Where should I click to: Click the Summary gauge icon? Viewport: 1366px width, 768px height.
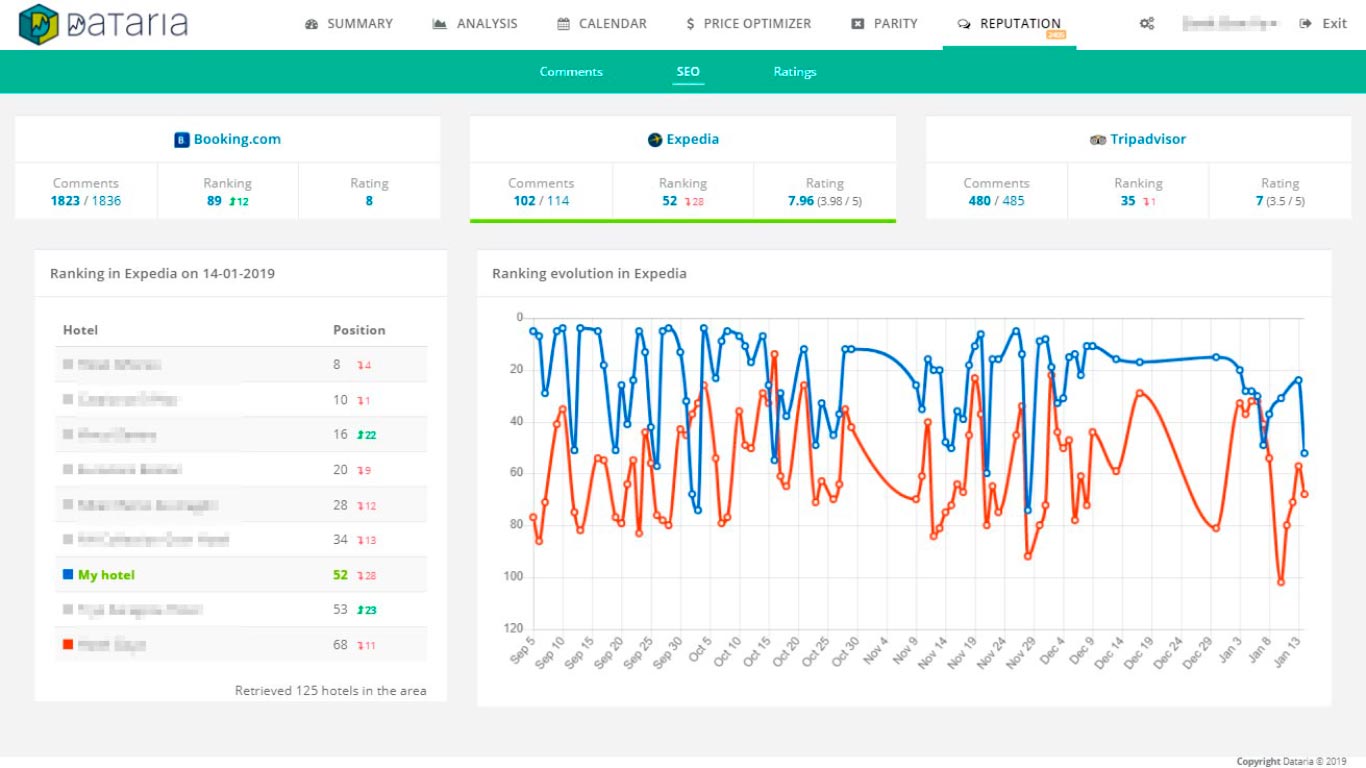(311, 24)
